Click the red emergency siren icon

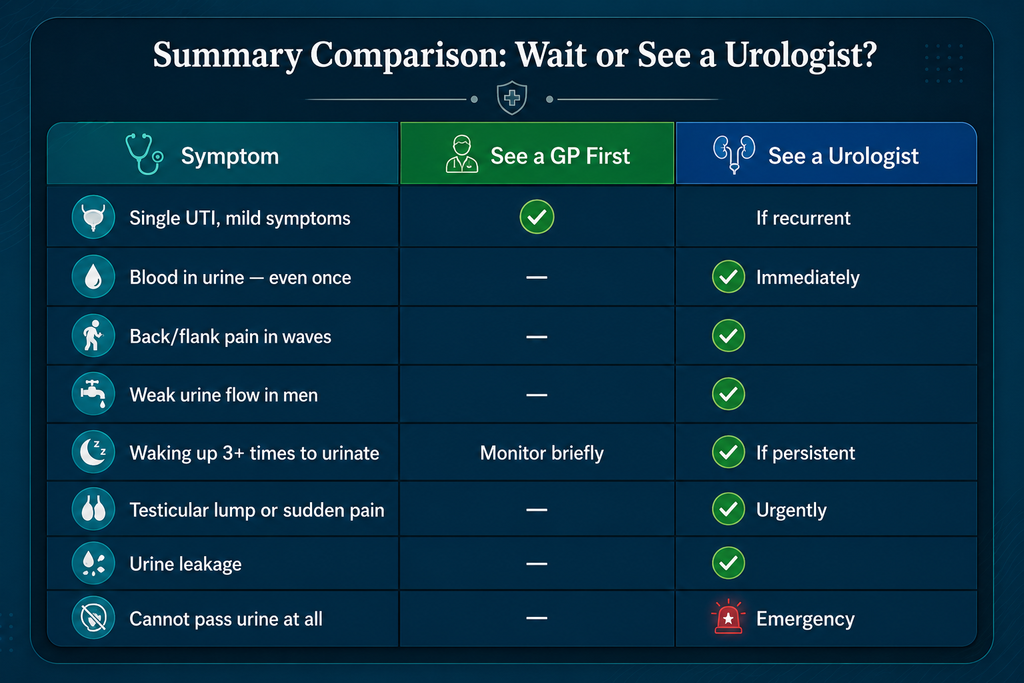pos(728,617)
